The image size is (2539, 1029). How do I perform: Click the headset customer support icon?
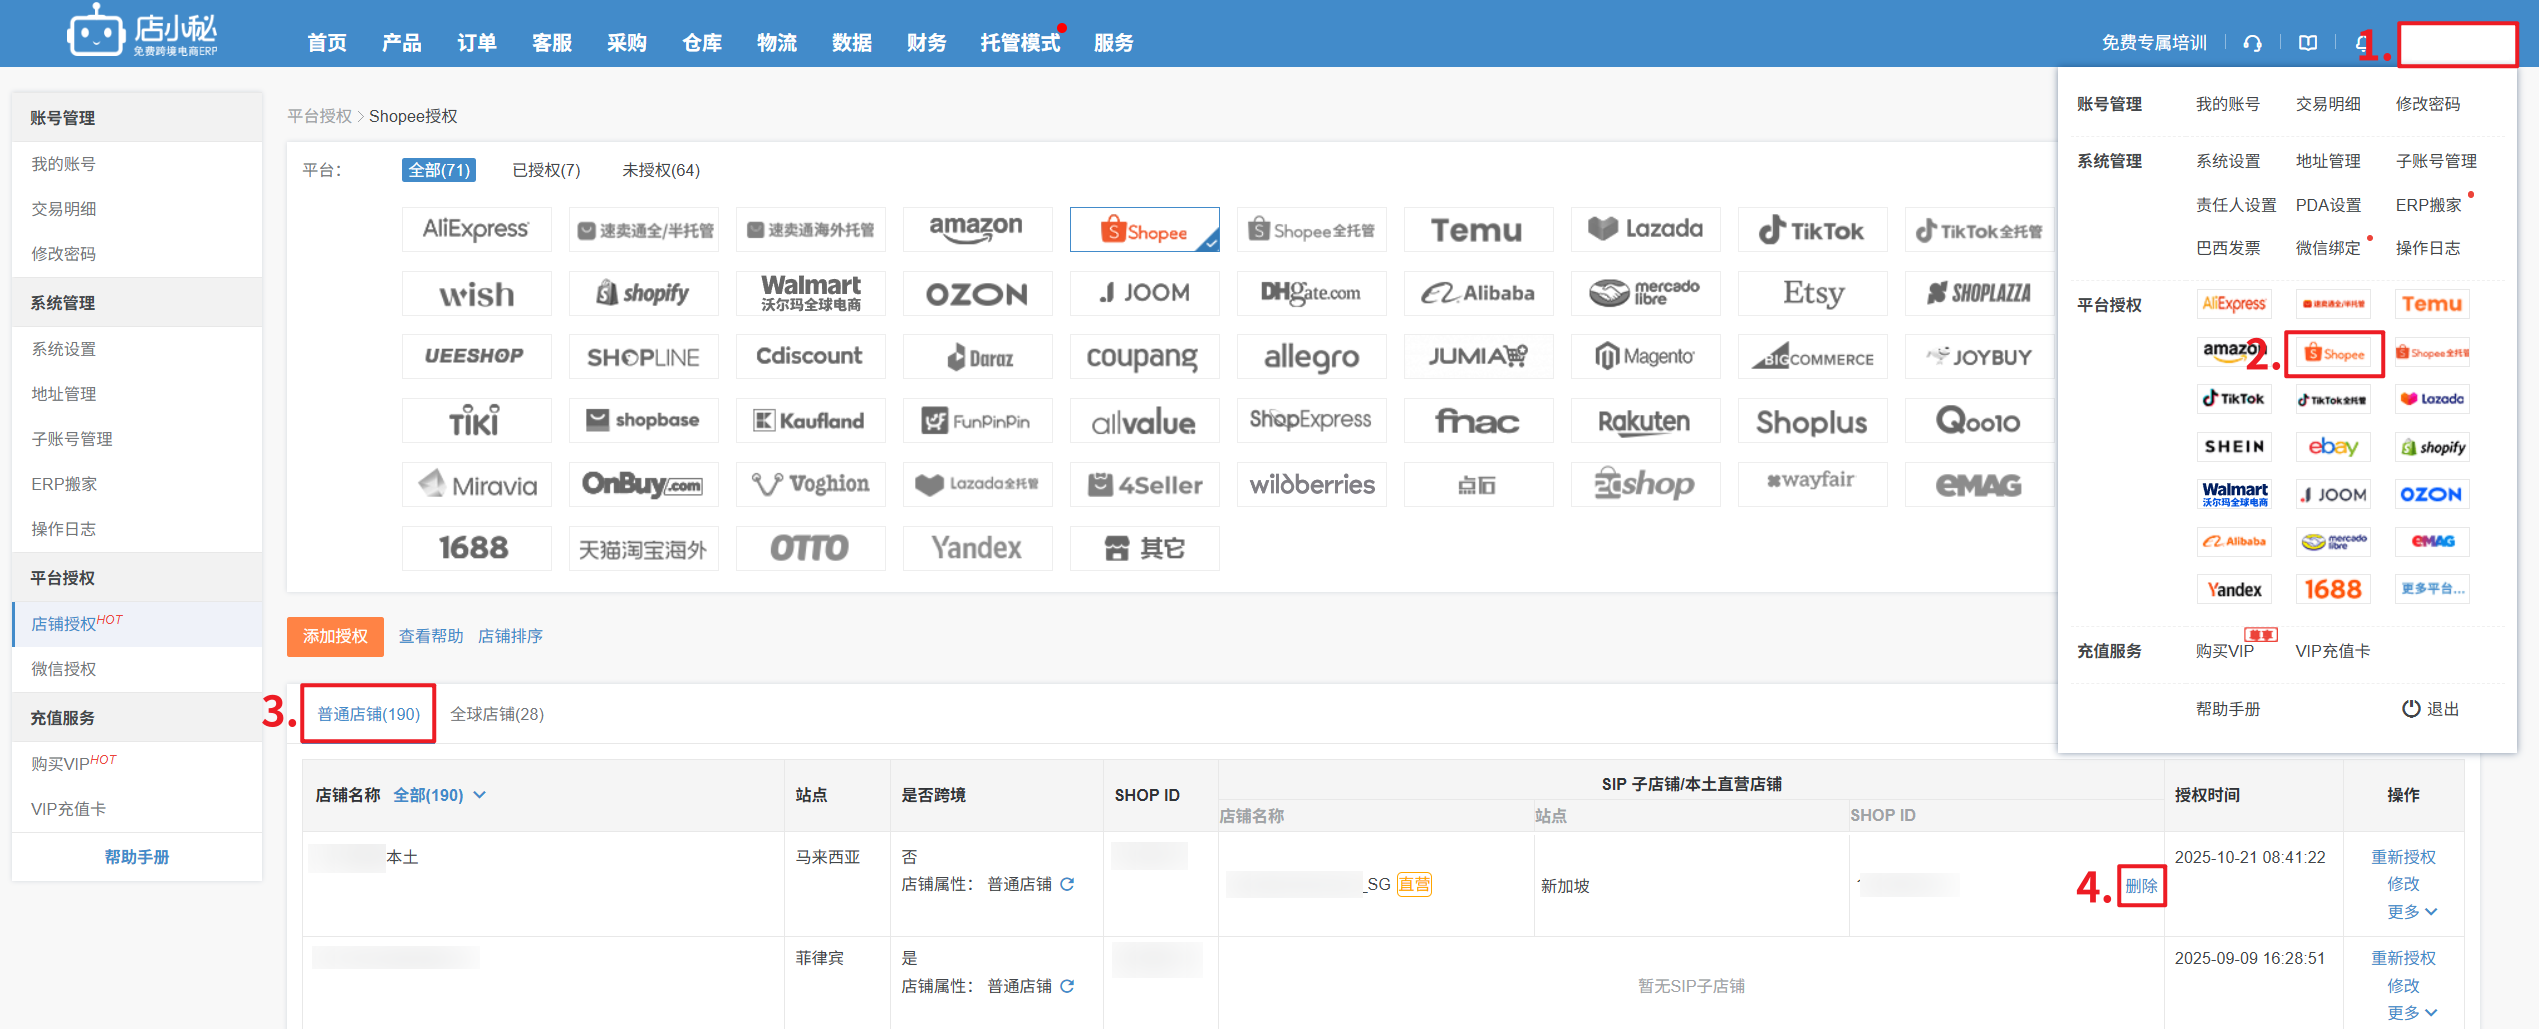tap(2252, 43)
